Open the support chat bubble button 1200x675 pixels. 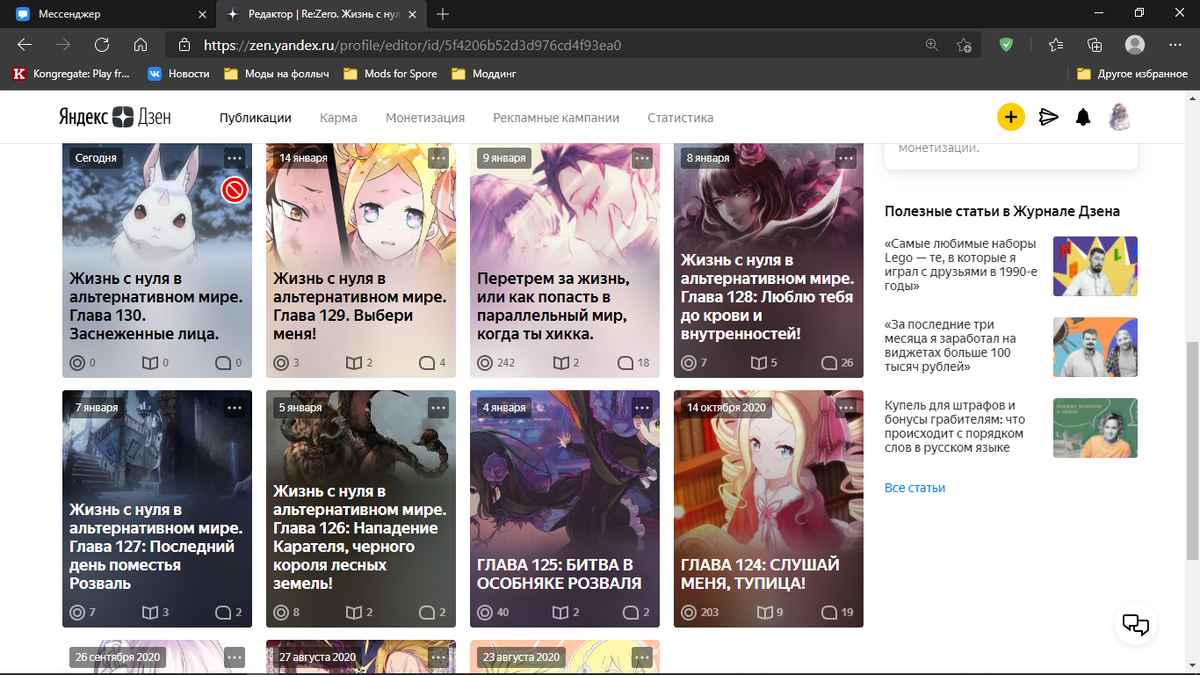(1136, 624)
